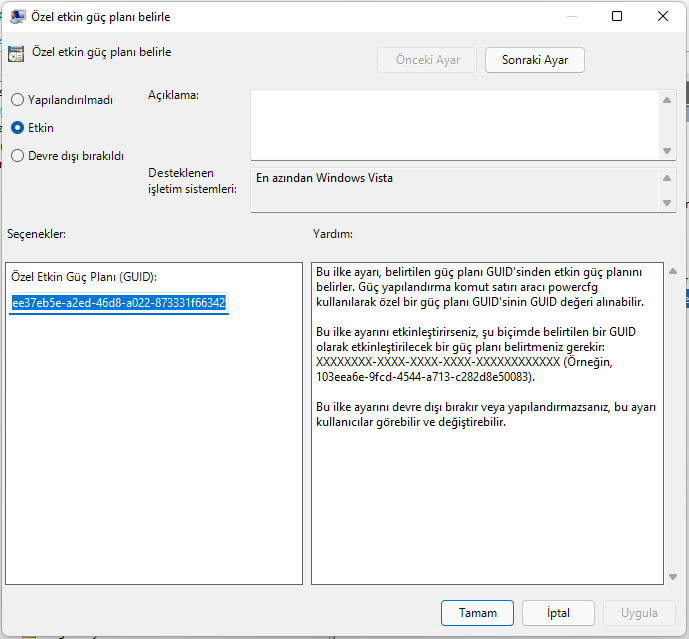This screenshot has width=689, height=639.
Task: Confirm with the Tamam button
Action: pyautogui.click(x=477, y=613)
